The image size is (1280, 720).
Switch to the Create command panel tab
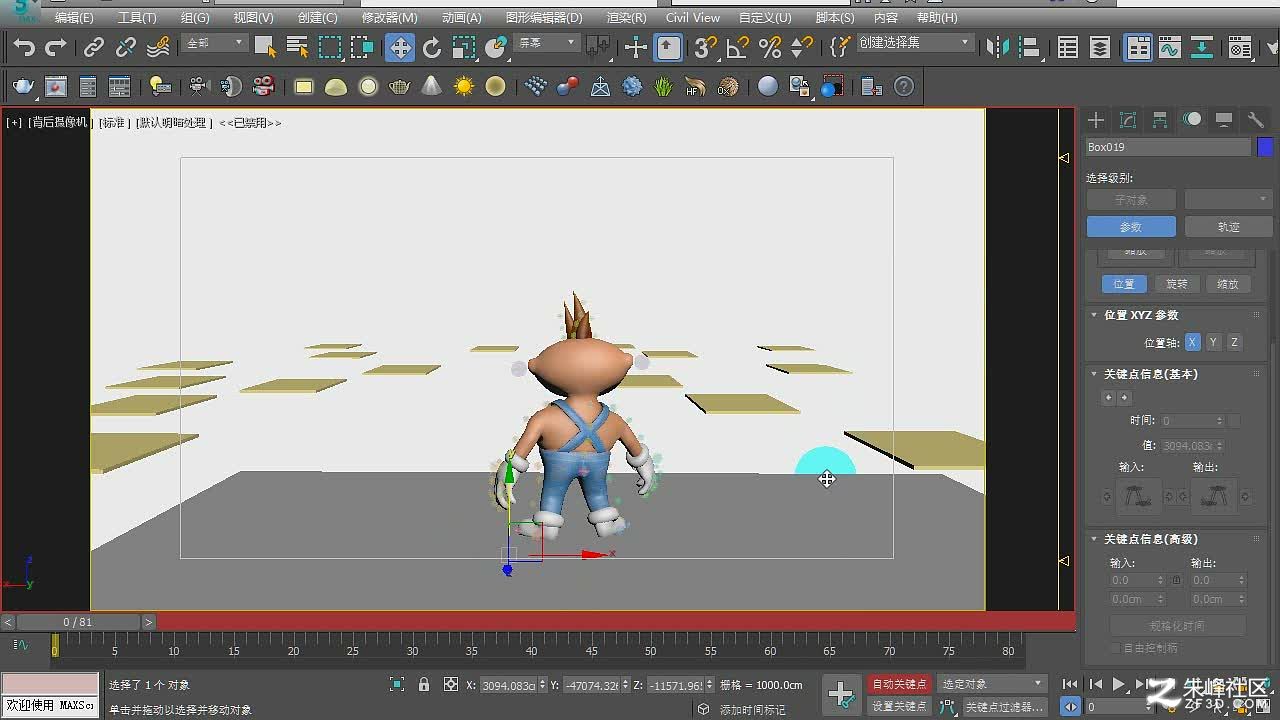[x=1096, y=120]
